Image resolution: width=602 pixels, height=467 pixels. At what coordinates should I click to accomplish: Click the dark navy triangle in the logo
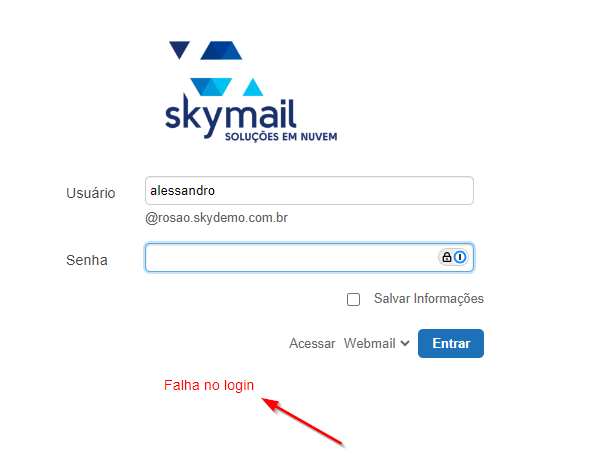click(x=179, y=50)
